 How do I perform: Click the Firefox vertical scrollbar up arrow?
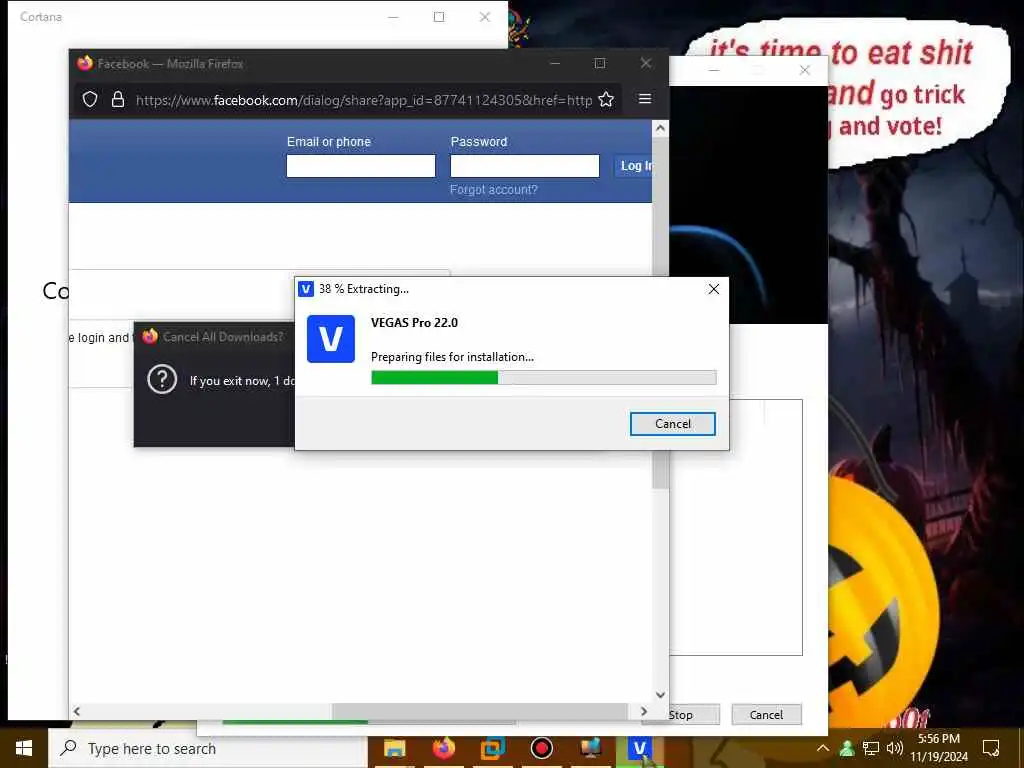[x=660, y=129]
